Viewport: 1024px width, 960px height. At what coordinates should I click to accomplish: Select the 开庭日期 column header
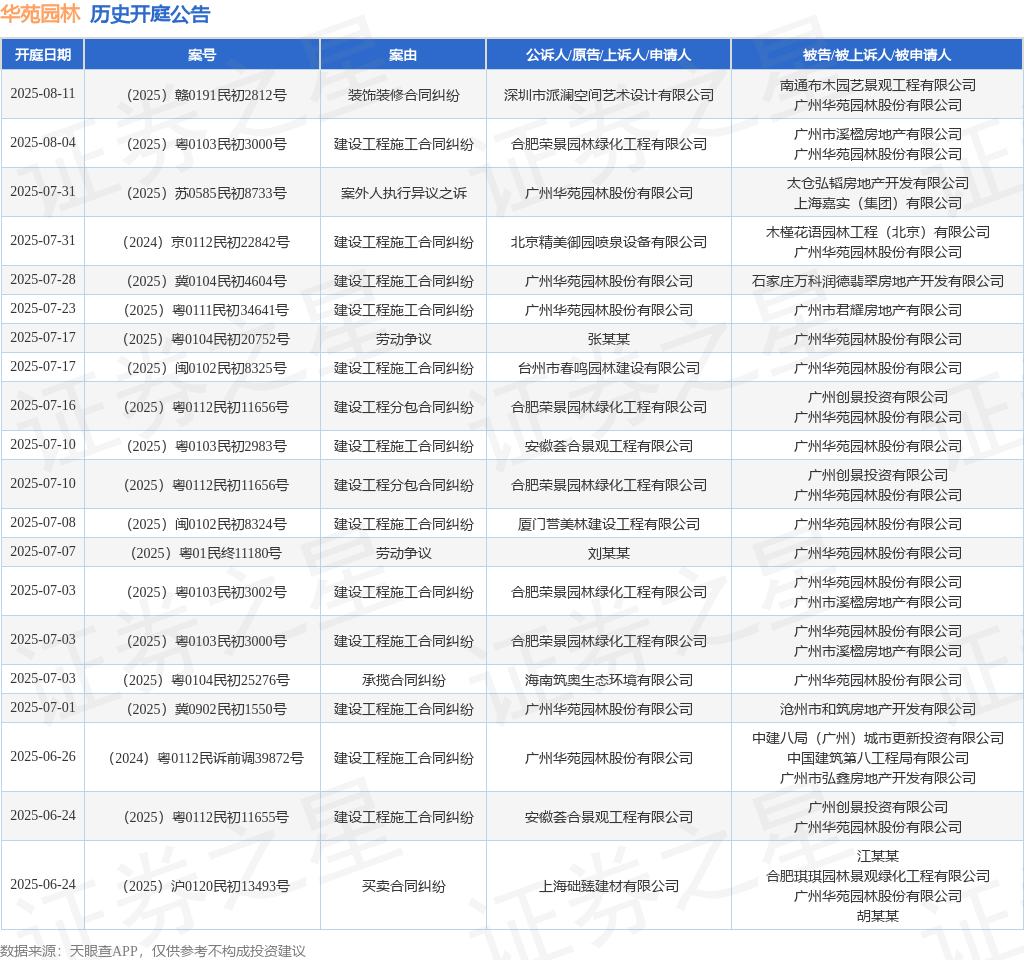[x=42, y=55]
